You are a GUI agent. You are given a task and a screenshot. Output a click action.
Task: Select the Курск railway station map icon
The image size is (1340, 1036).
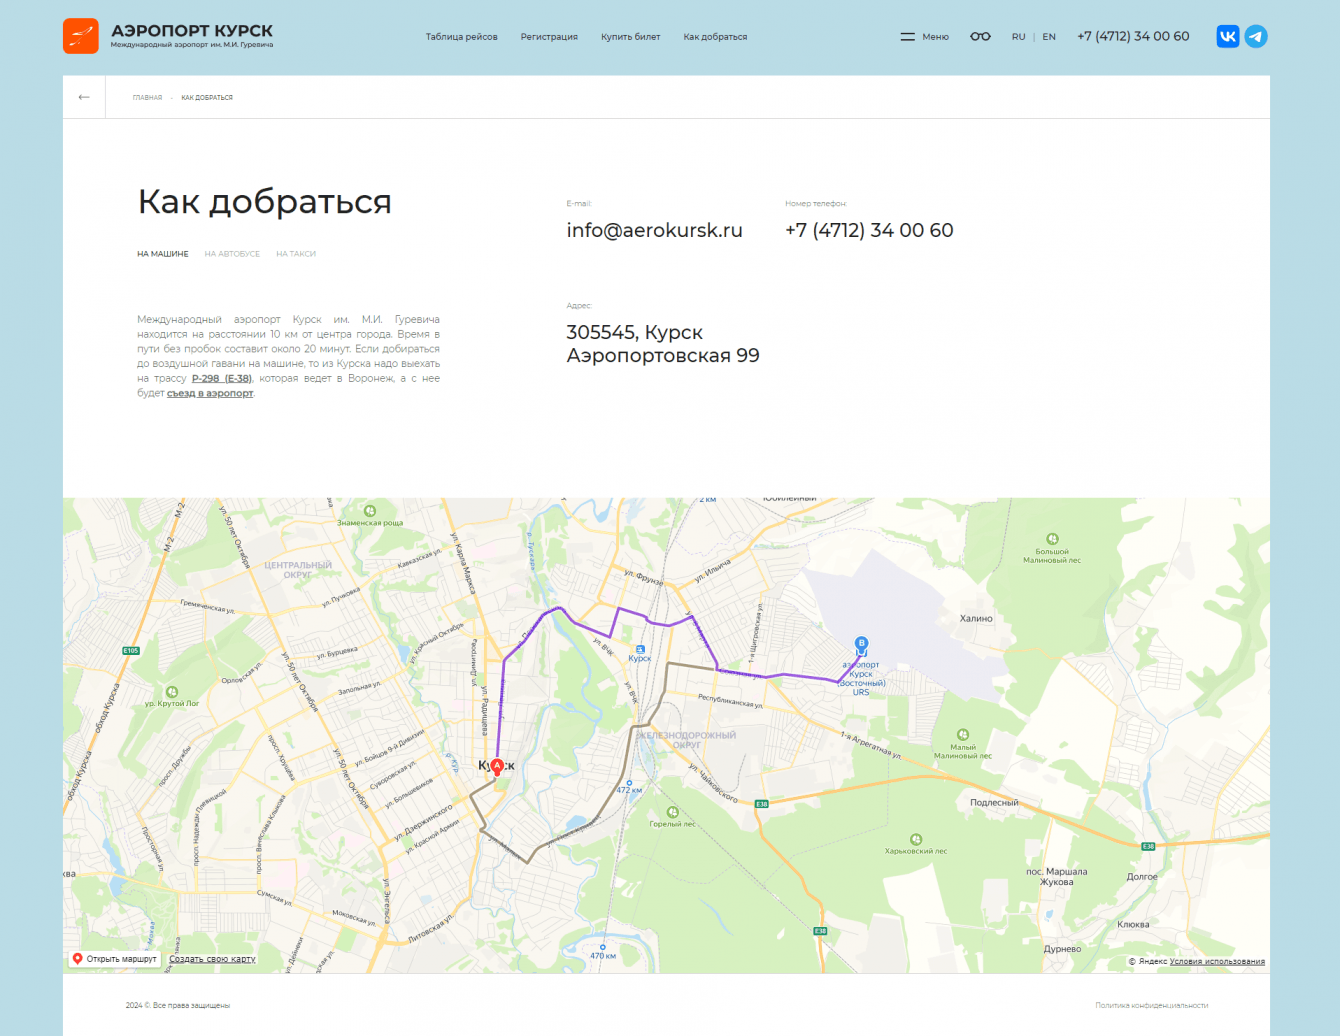640,650
